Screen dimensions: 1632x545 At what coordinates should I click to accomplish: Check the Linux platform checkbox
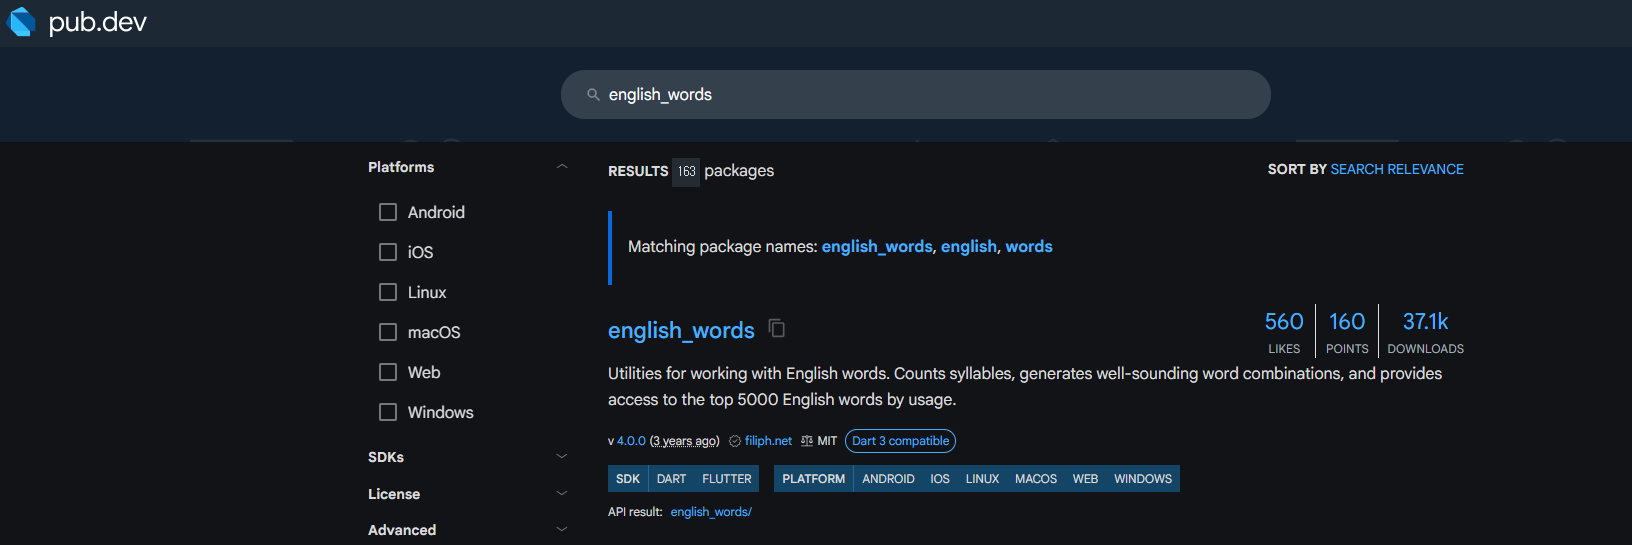pyautogui.click(x=388, y=292)
